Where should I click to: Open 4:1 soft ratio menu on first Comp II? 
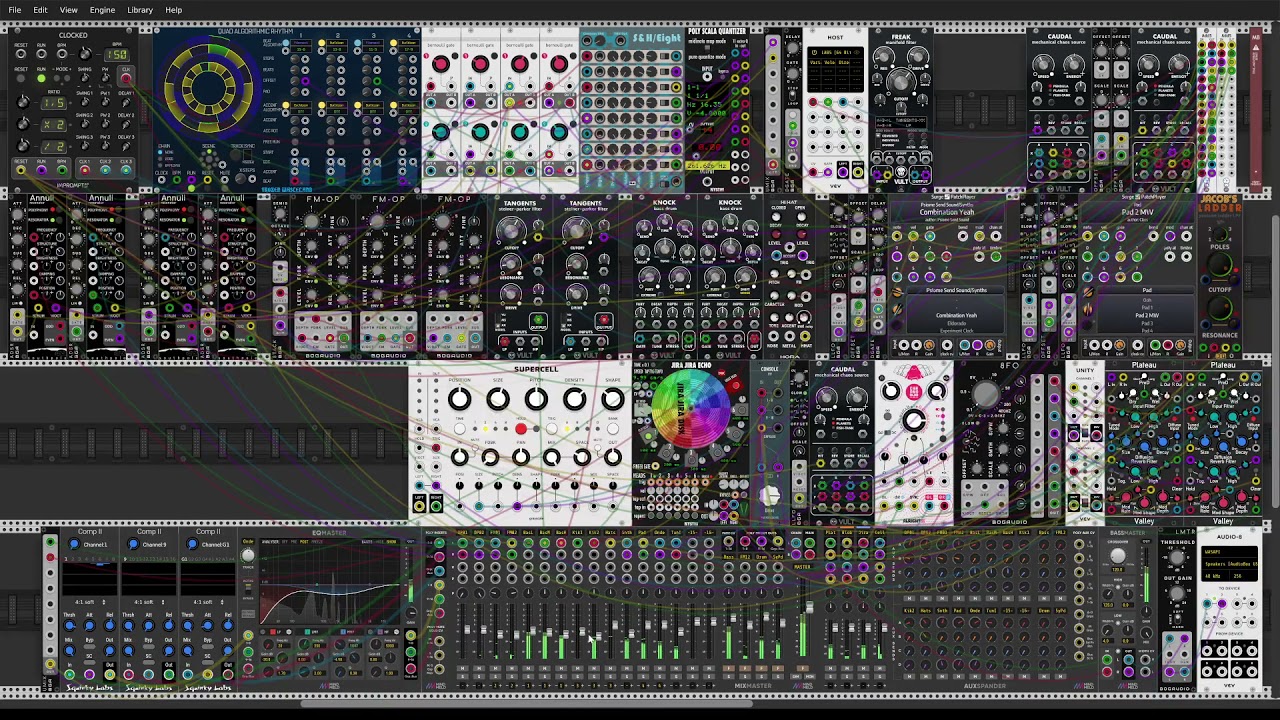tap(90, 602)
